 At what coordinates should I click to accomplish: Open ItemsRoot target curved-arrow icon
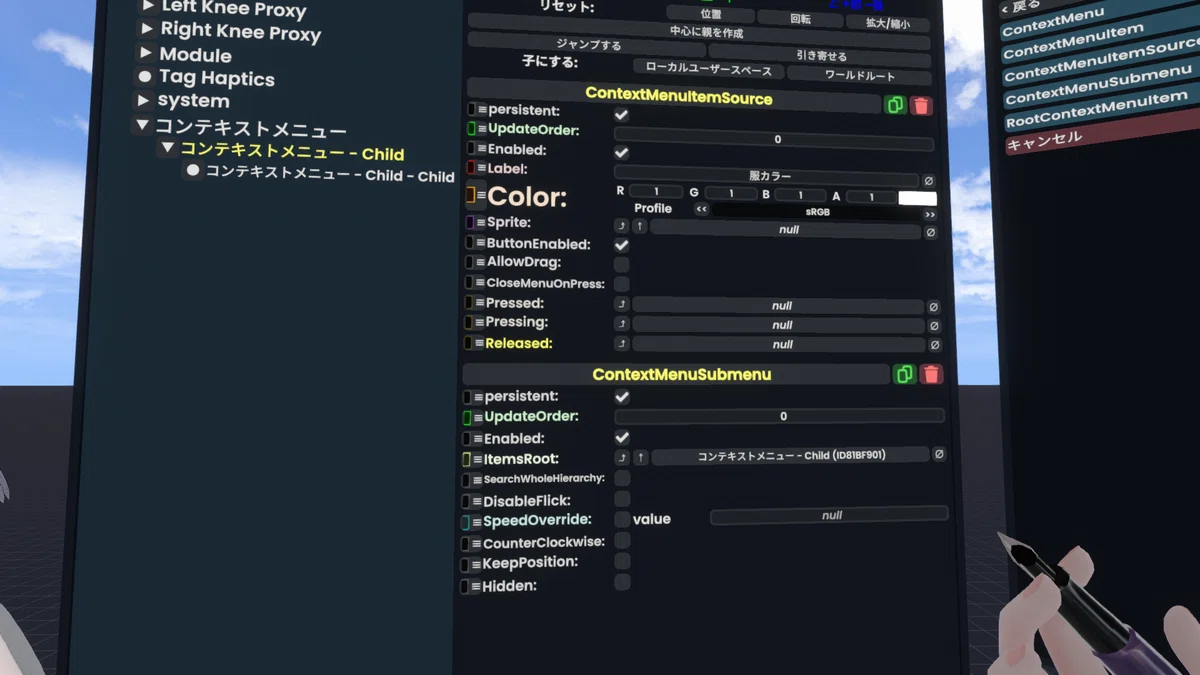click(622, 457)
